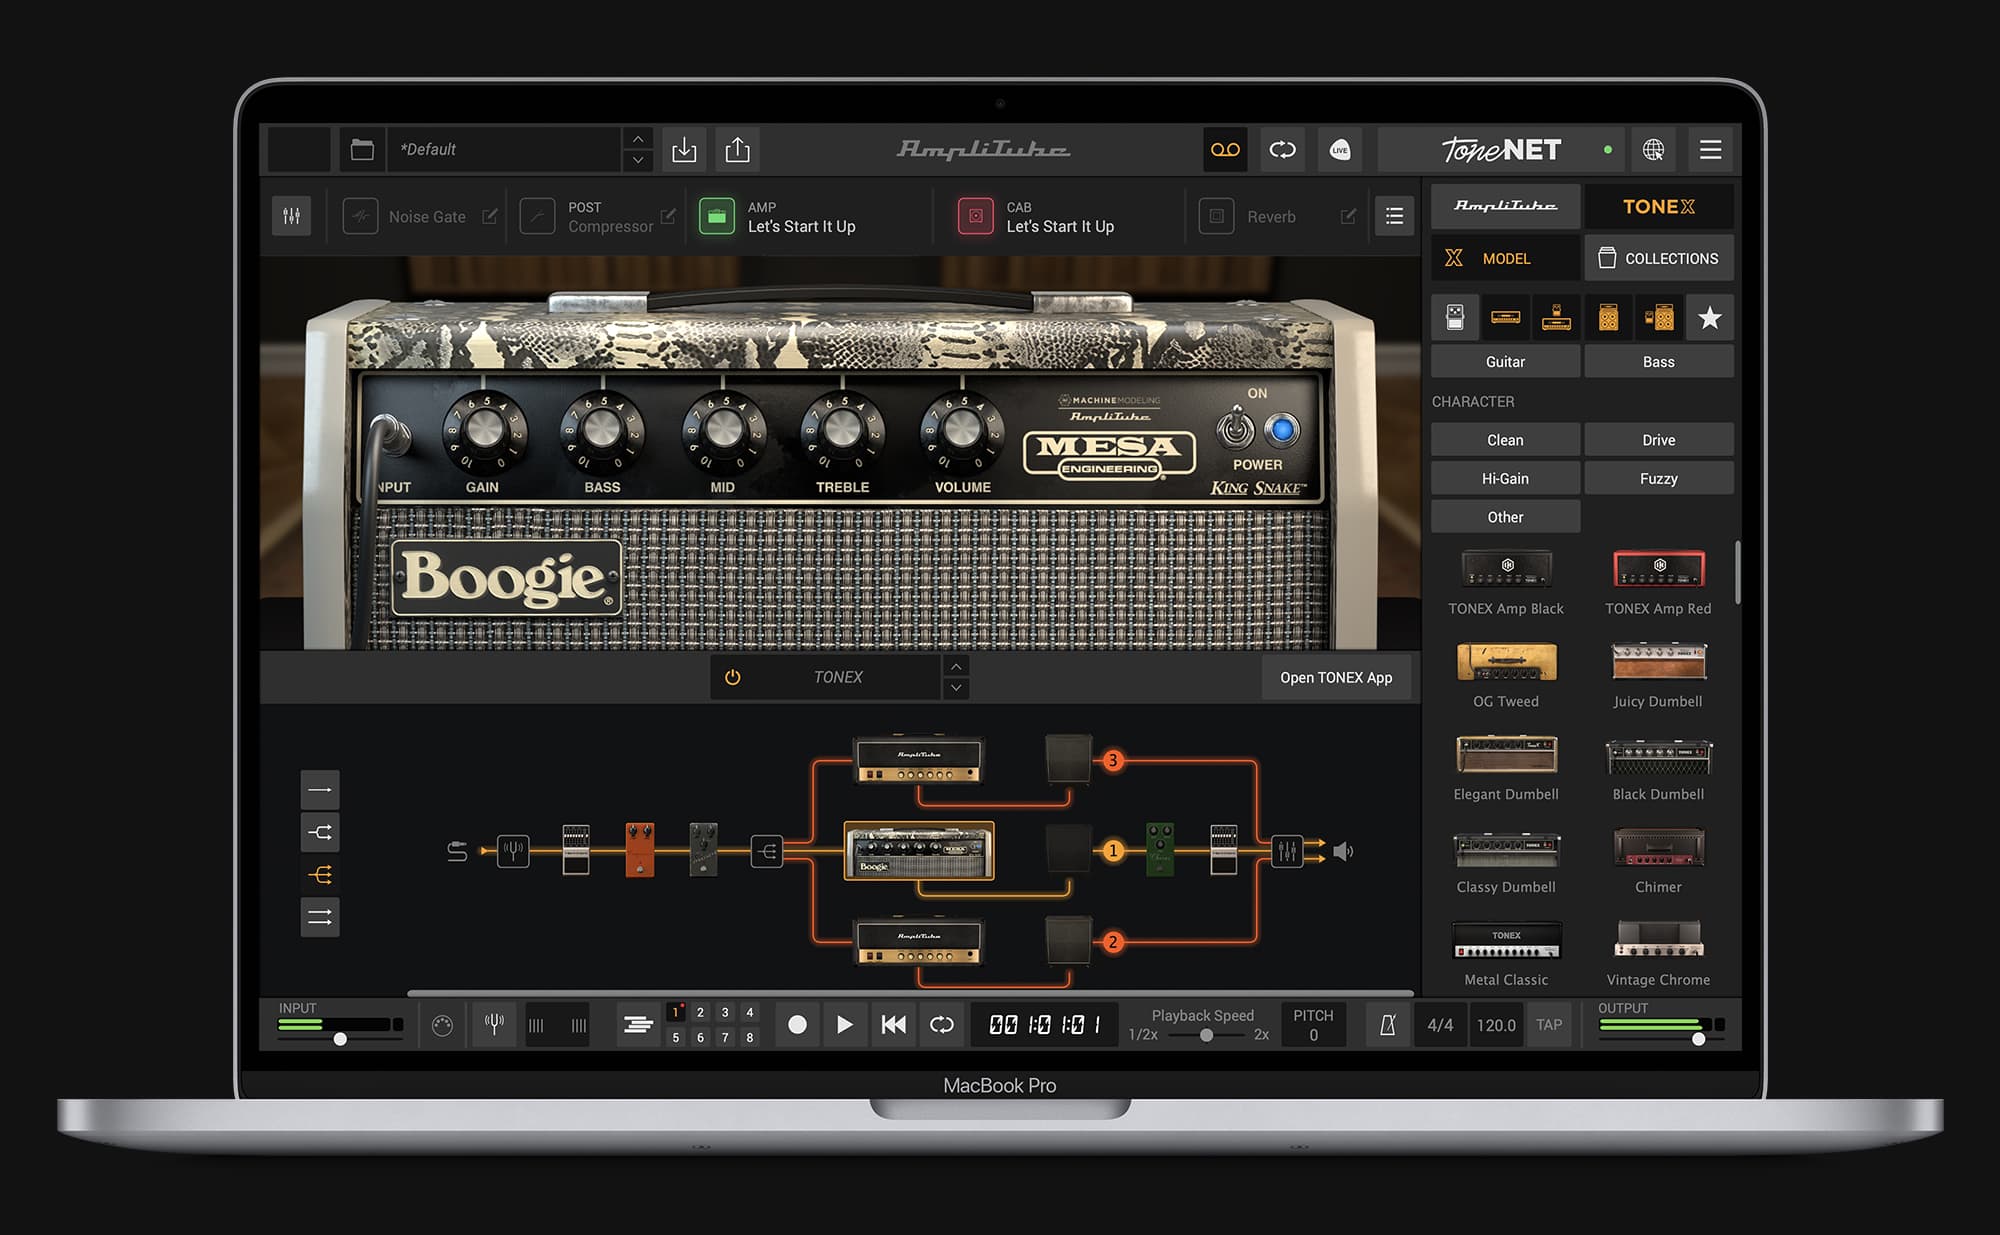Click the Open TONEX App button
The image size is (2000, 1235).
1337,677
